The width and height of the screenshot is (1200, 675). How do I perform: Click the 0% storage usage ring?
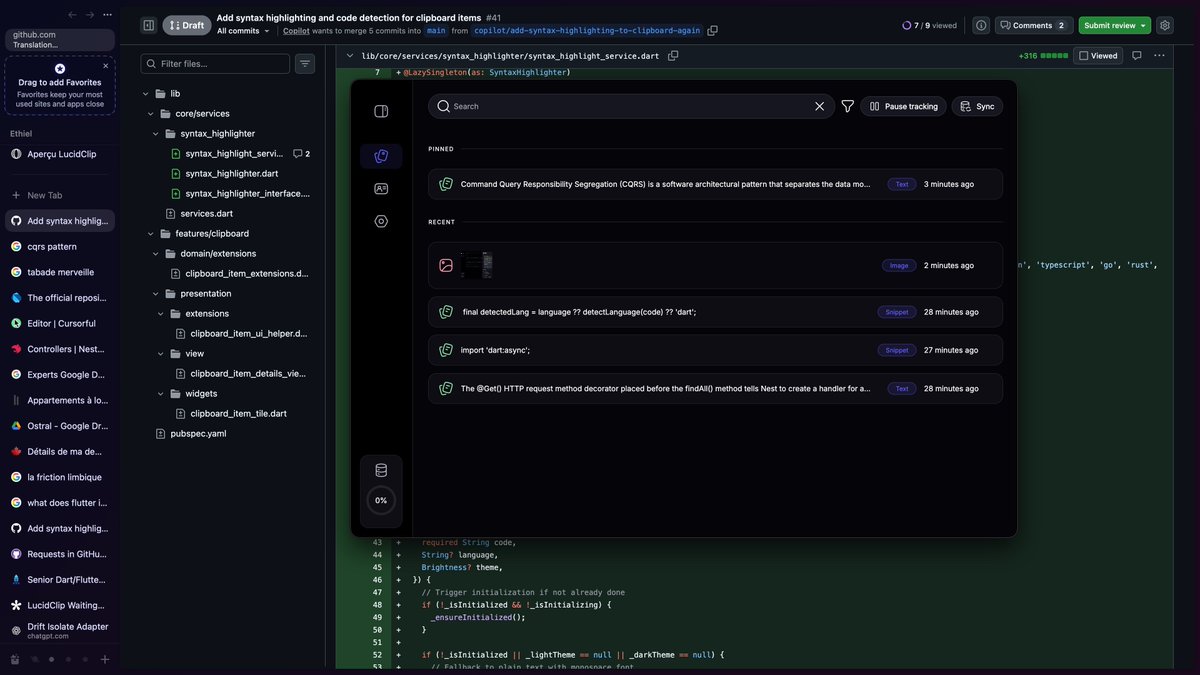click(x=381, y=500)
